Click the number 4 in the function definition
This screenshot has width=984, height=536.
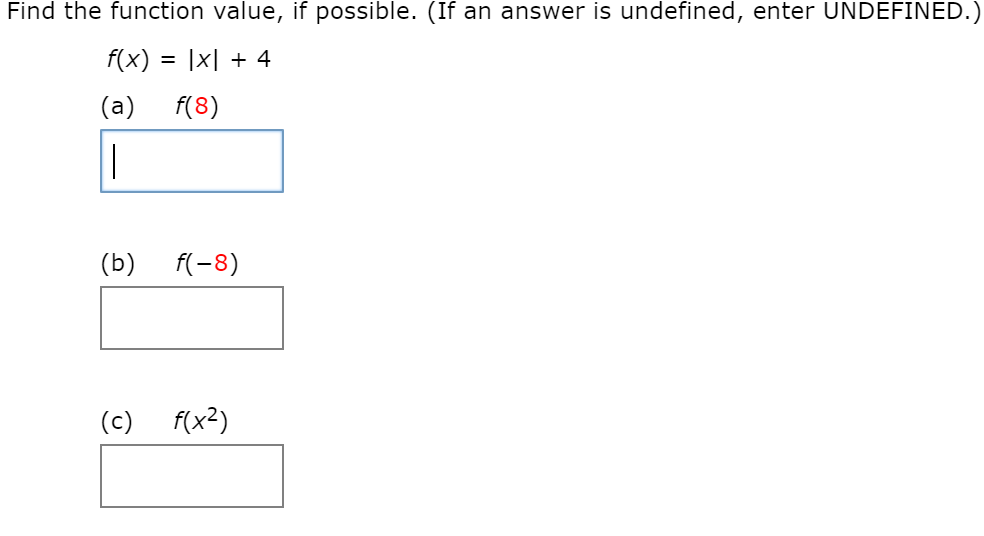264,59
